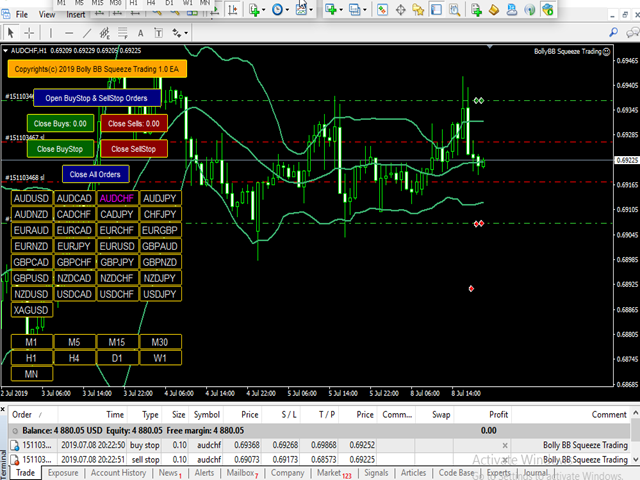The height and width of the screenshot is (480, 640).
Task: Click Open BuyStop & SellStop Orders button
Action: [x=97, y=98]
